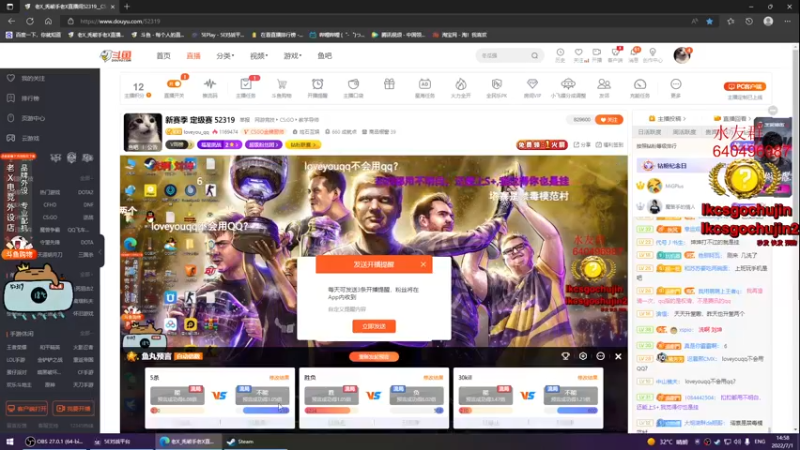Open the history clock icon in header

[560, 53]
